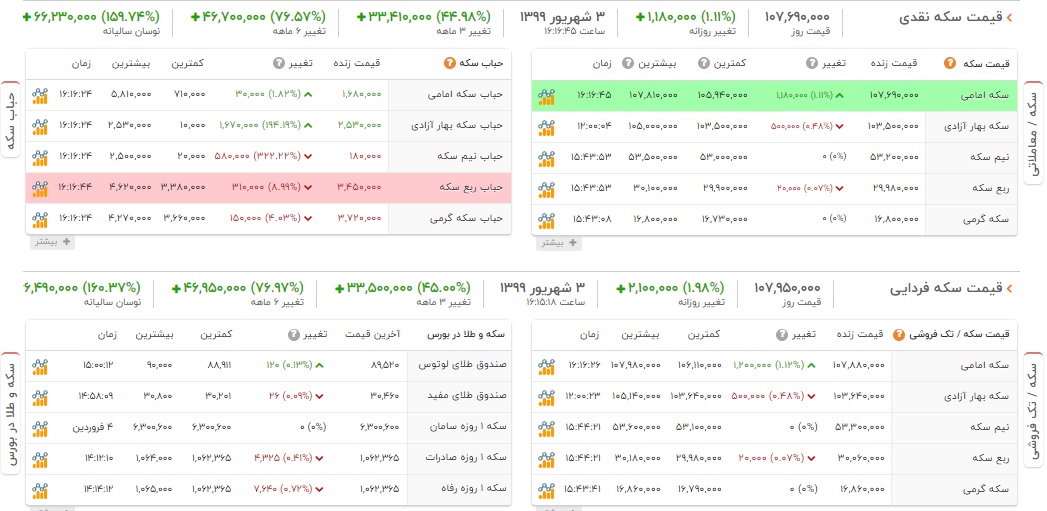Screen dimensions: 1047x511
Task: Click orange help icon beside قیمت سکه header
Action: coord(950,64)
